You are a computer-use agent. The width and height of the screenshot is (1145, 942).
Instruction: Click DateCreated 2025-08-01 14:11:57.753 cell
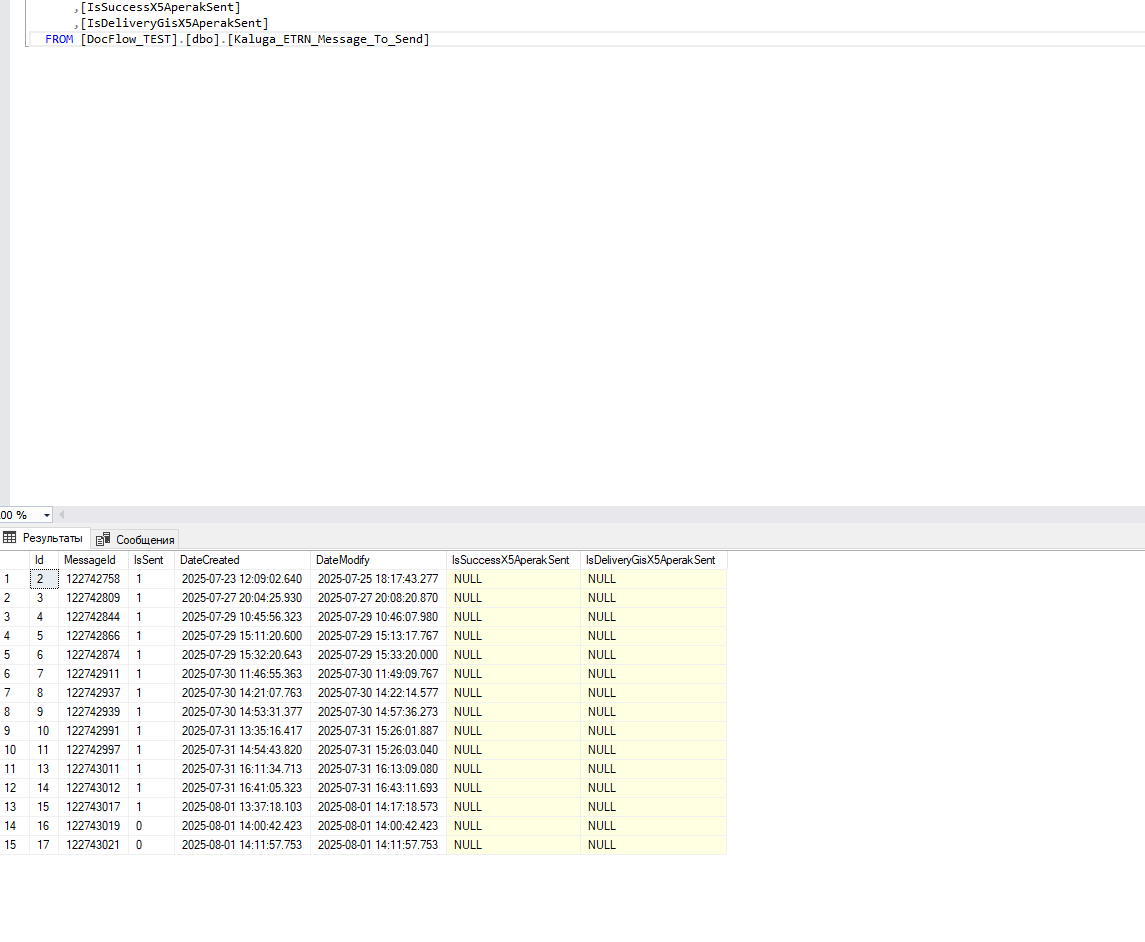pos(242,845)
